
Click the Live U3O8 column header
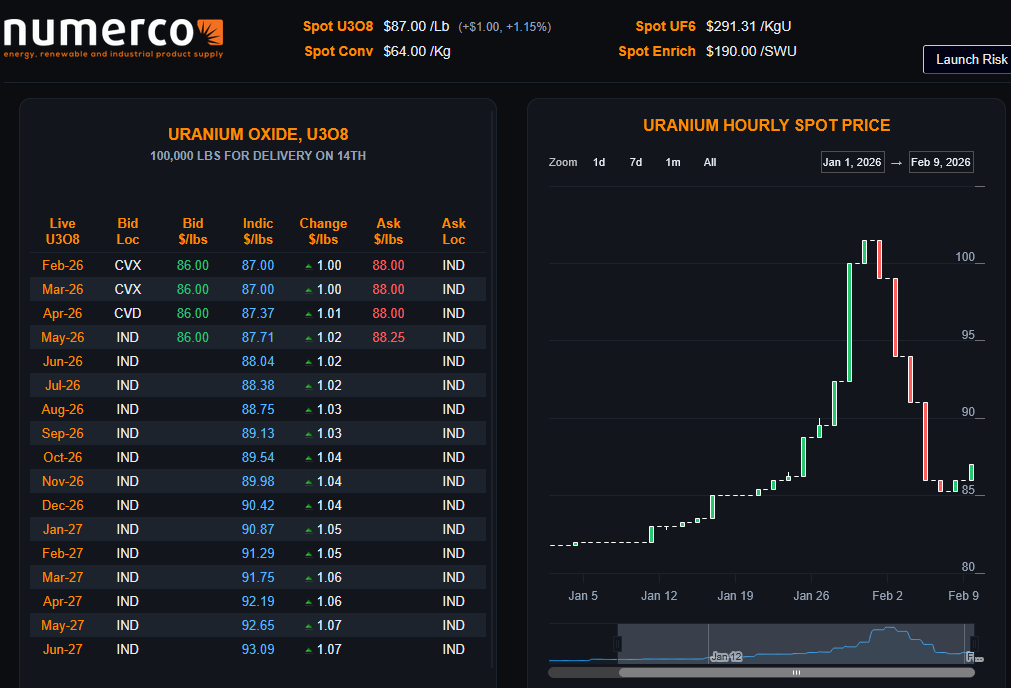(x=63, y=231)
